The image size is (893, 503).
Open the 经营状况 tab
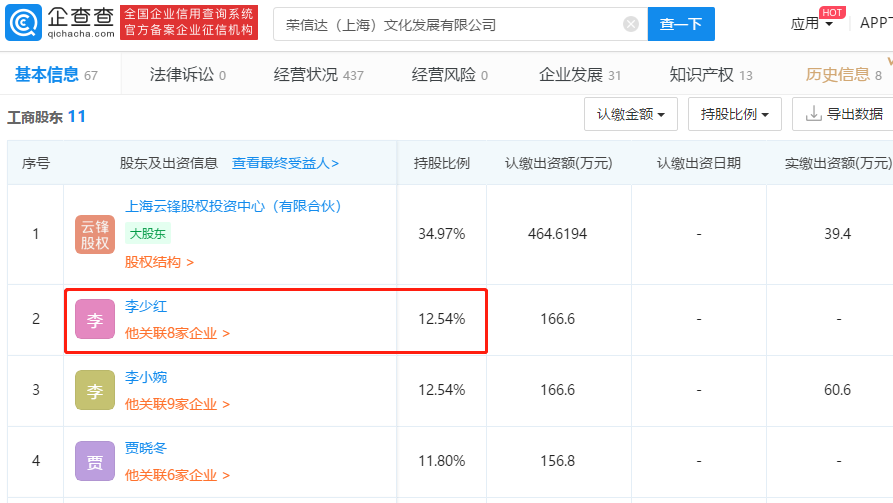click(x=318, y=75)
